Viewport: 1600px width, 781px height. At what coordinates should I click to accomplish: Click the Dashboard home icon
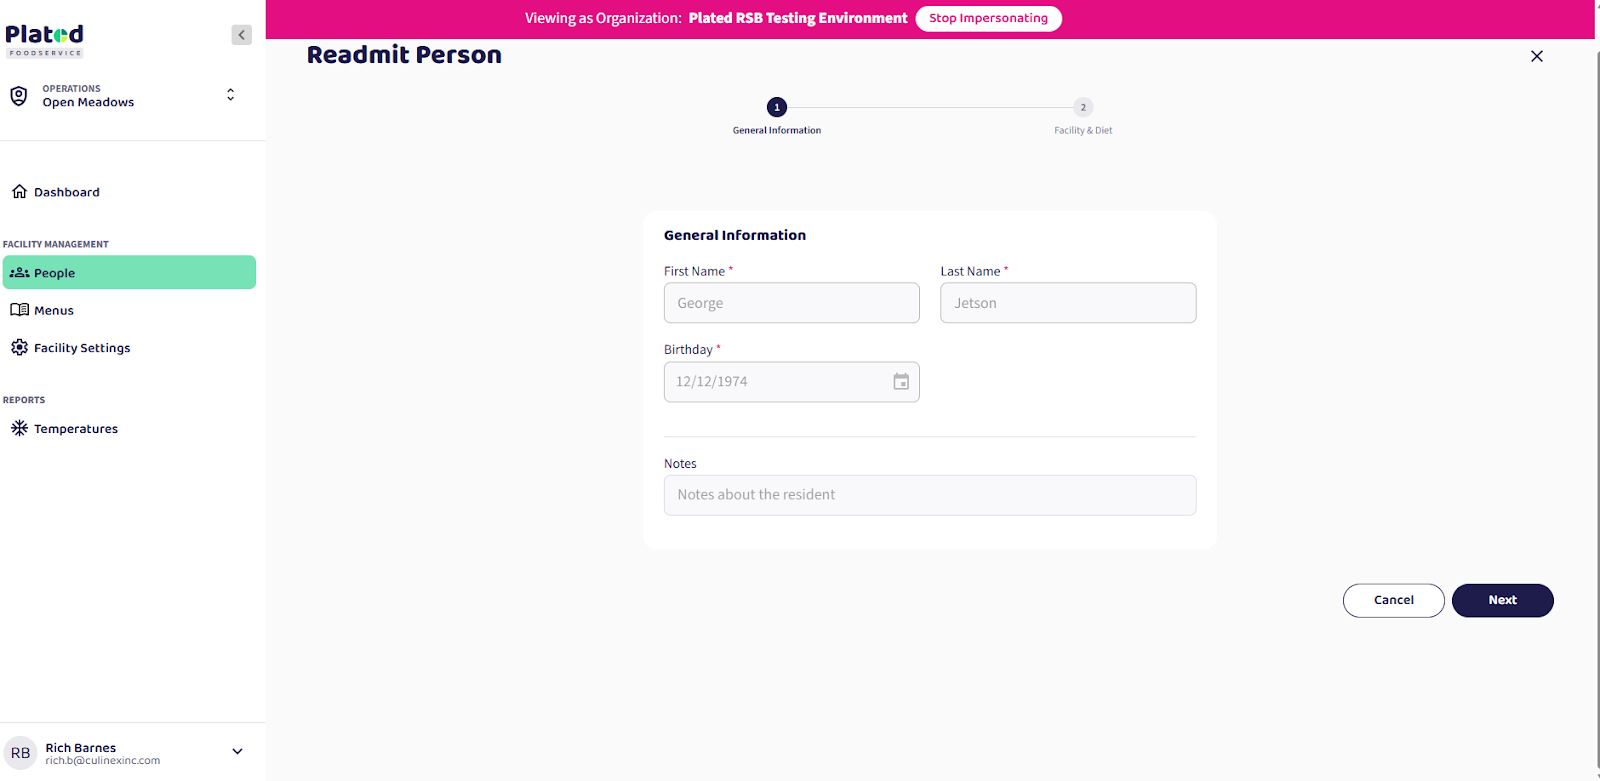point(19,192)
